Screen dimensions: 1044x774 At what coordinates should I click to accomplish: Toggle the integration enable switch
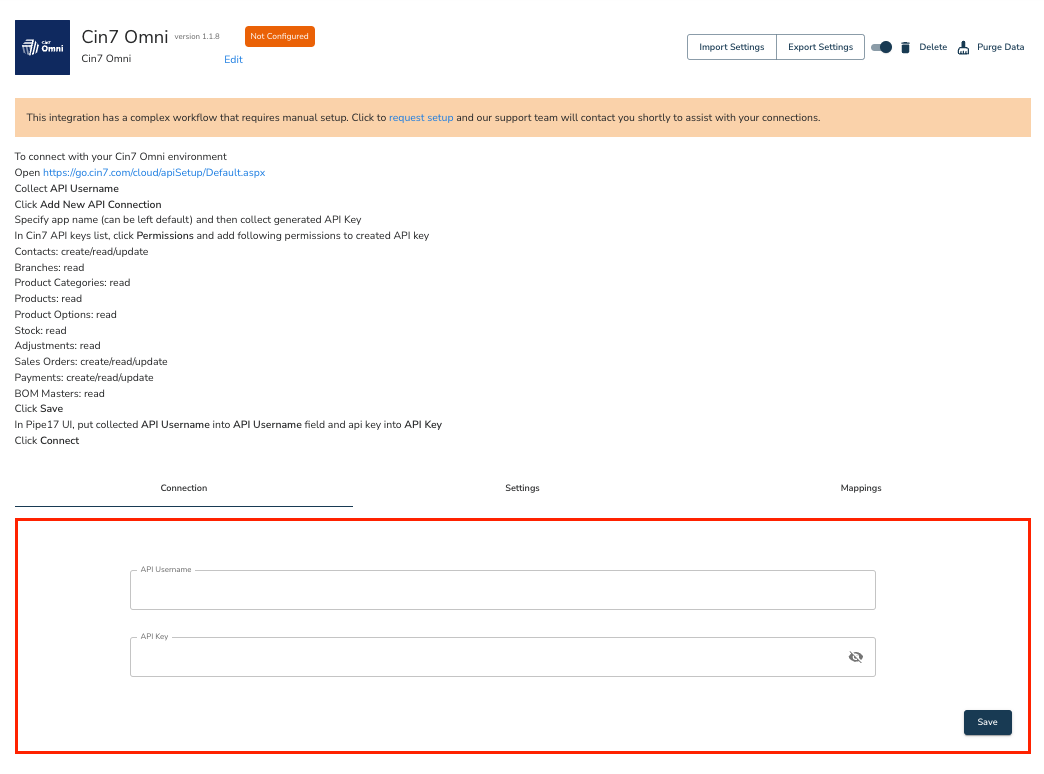click(x=882, y=47)
